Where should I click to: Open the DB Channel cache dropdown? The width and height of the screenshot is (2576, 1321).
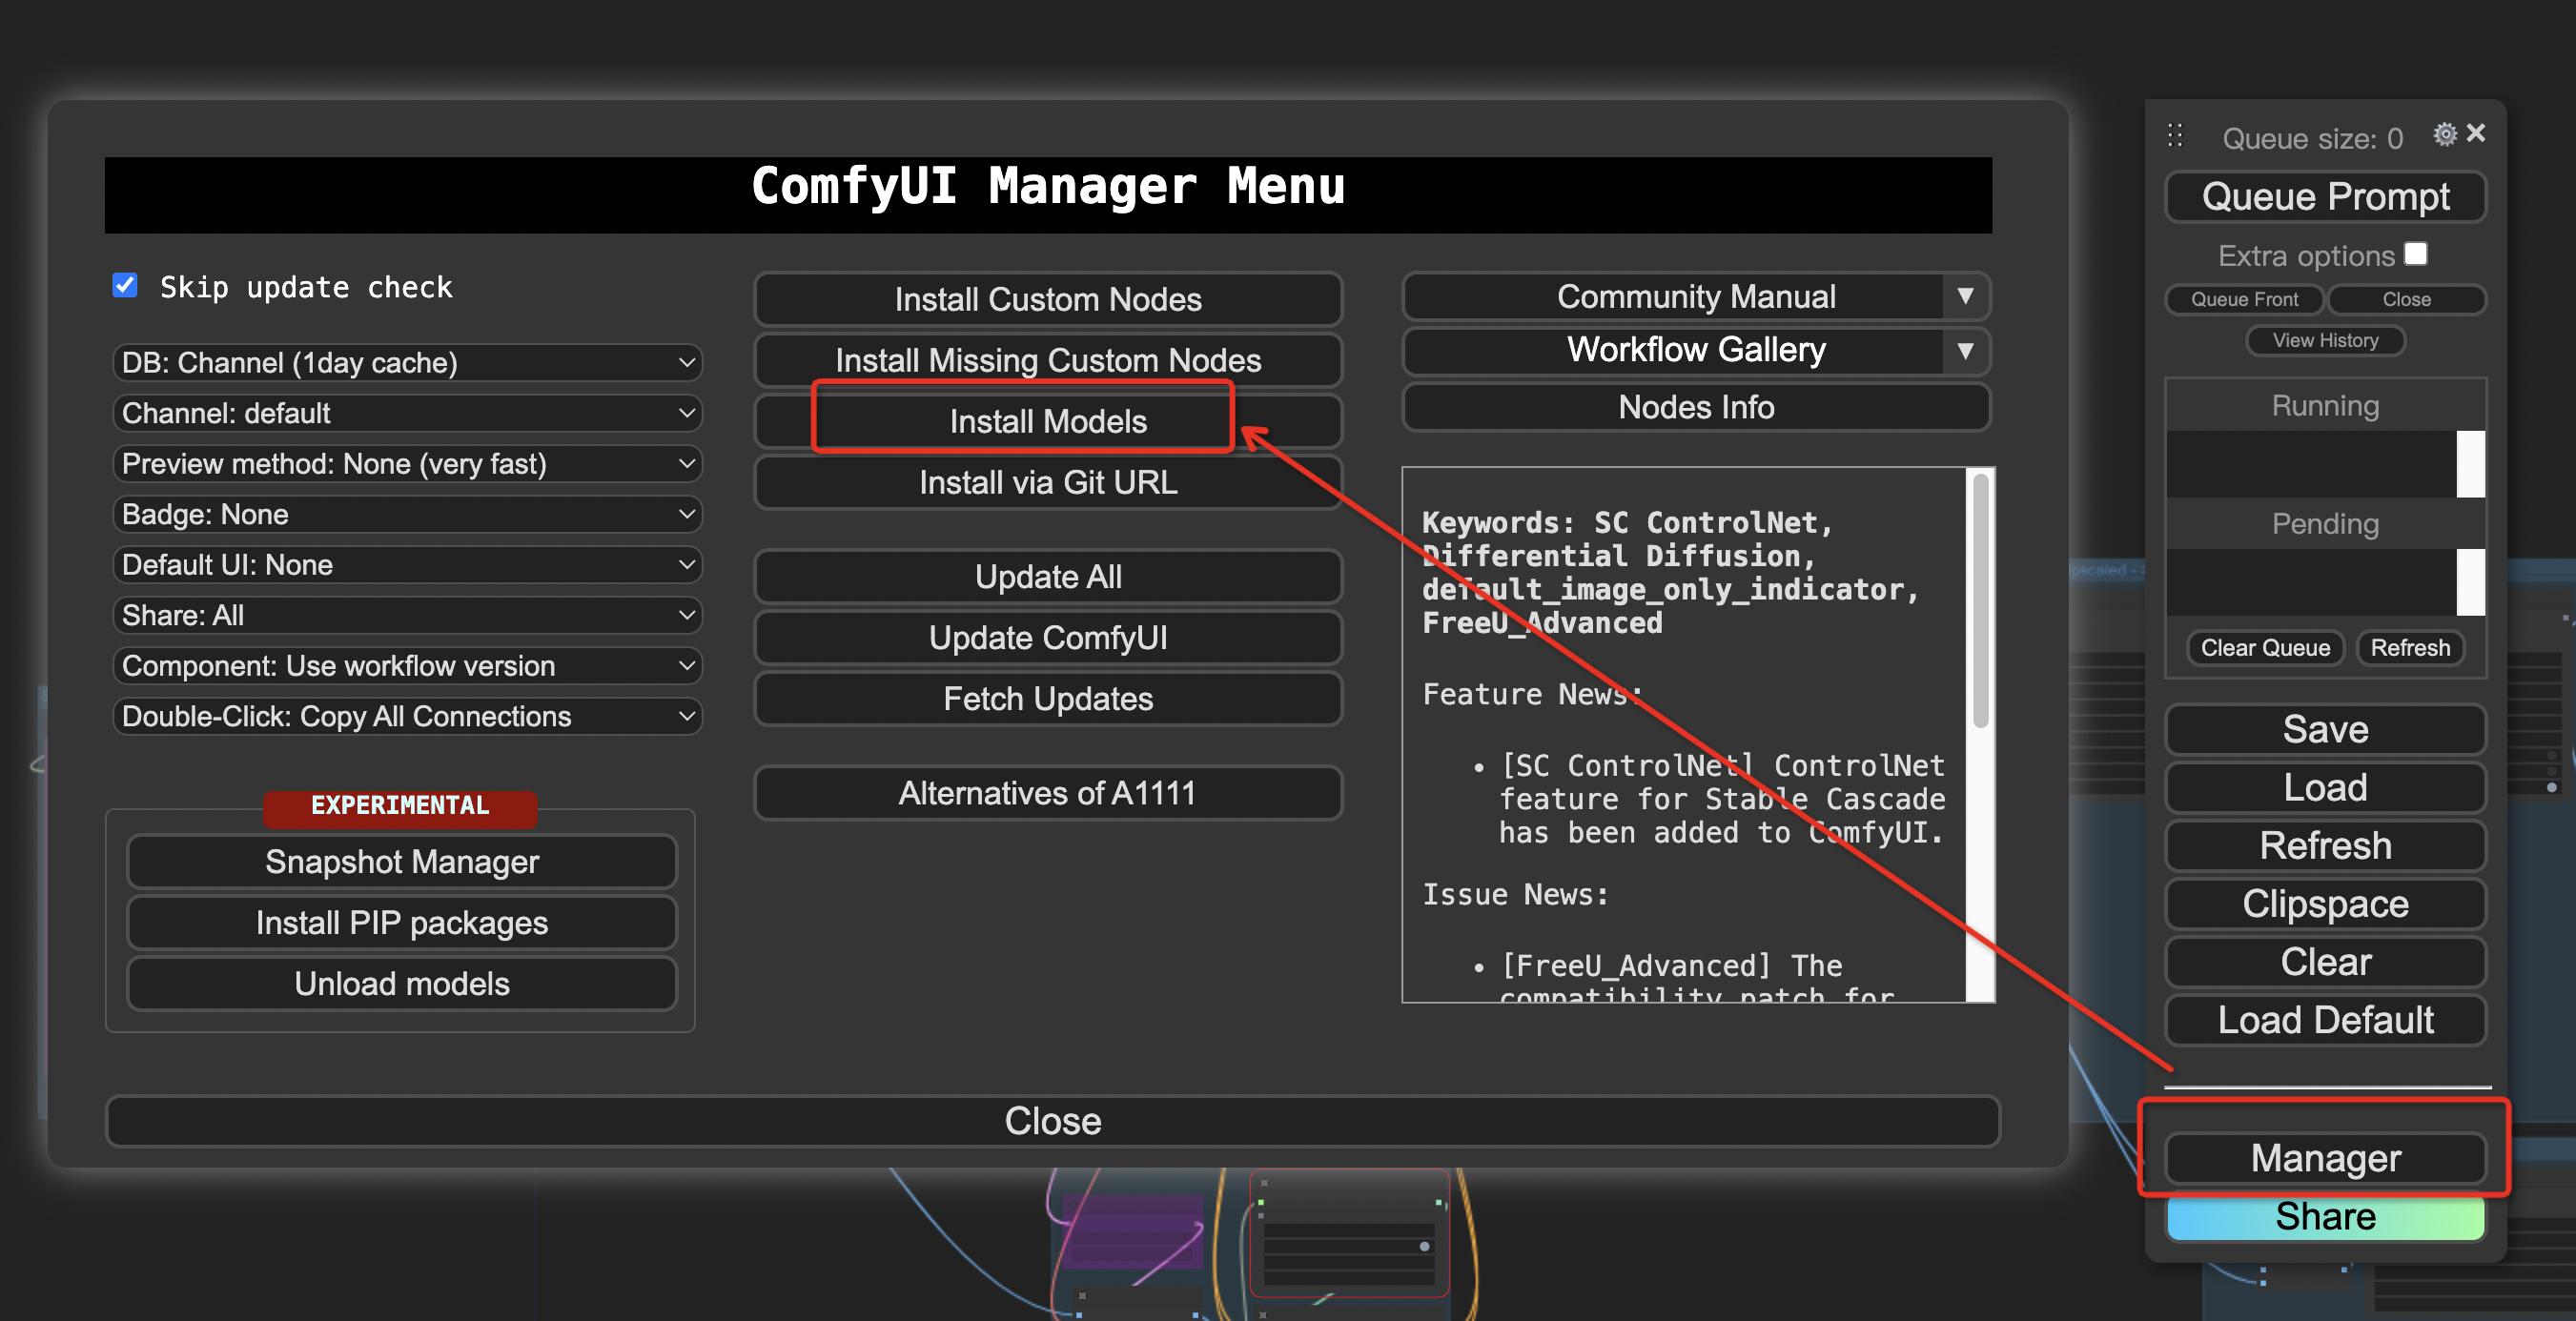pyautogui.click(x=407, y=363)
